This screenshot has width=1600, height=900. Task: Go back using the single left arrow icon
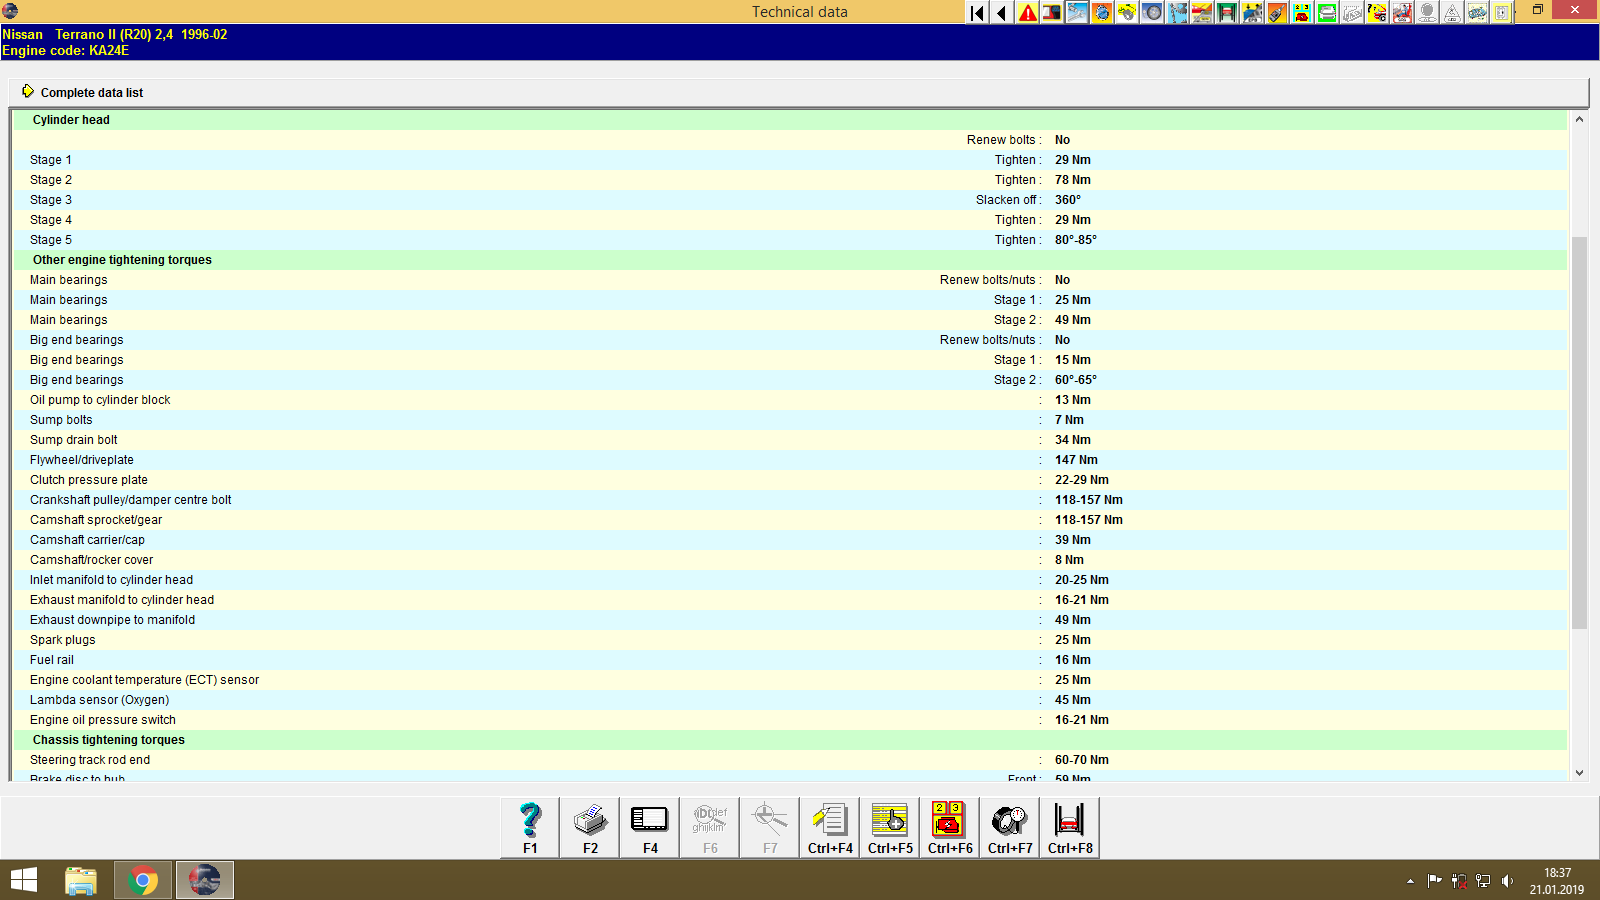coord(1001,13)
